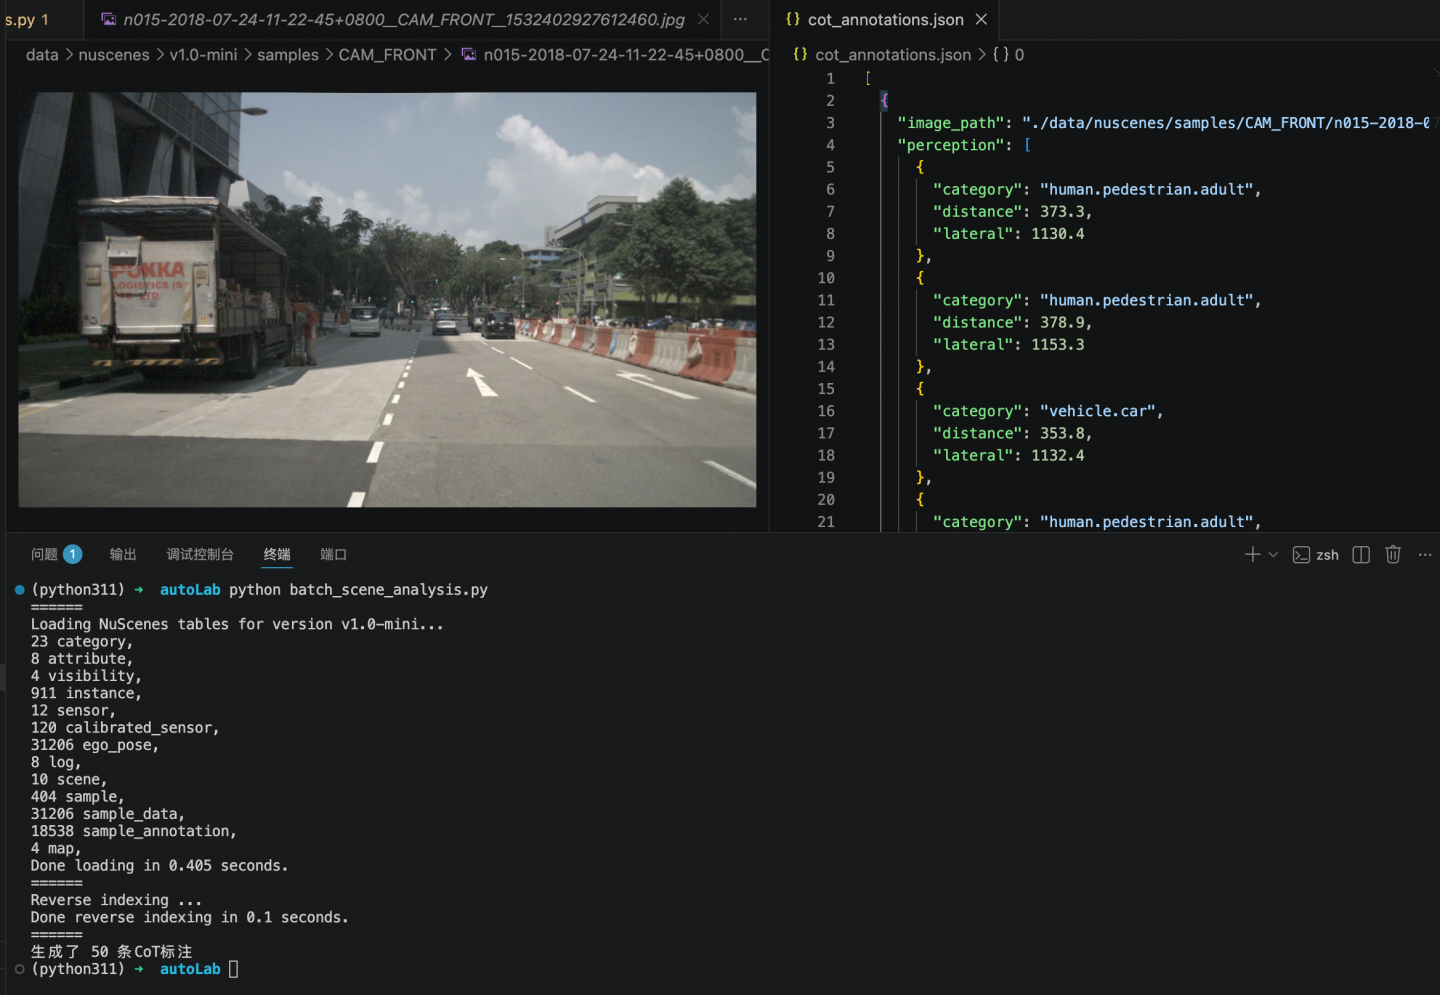
Task: Expand the nuscenes breadcrumb item
Action: (x=114, y=55)
